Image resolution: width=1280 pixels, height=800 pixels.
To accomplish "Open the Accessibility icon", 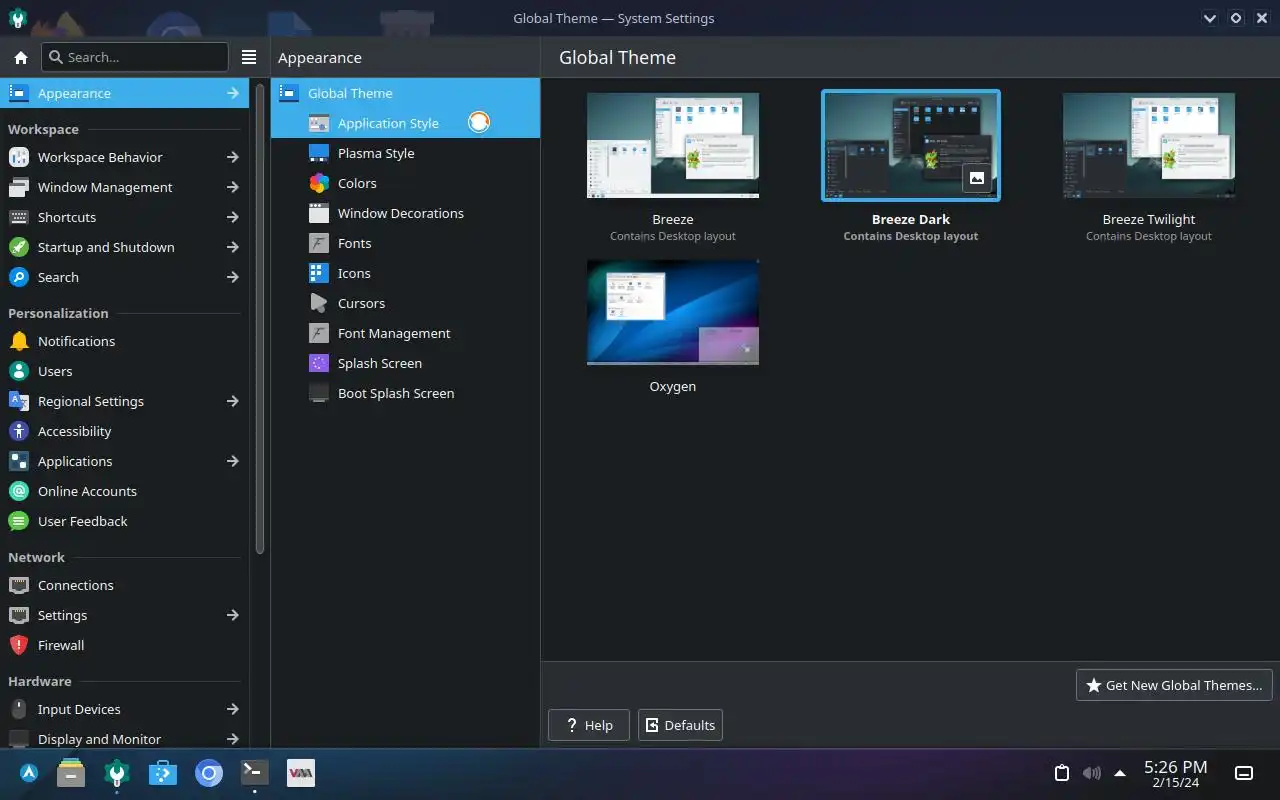I will tap(19, 431).
